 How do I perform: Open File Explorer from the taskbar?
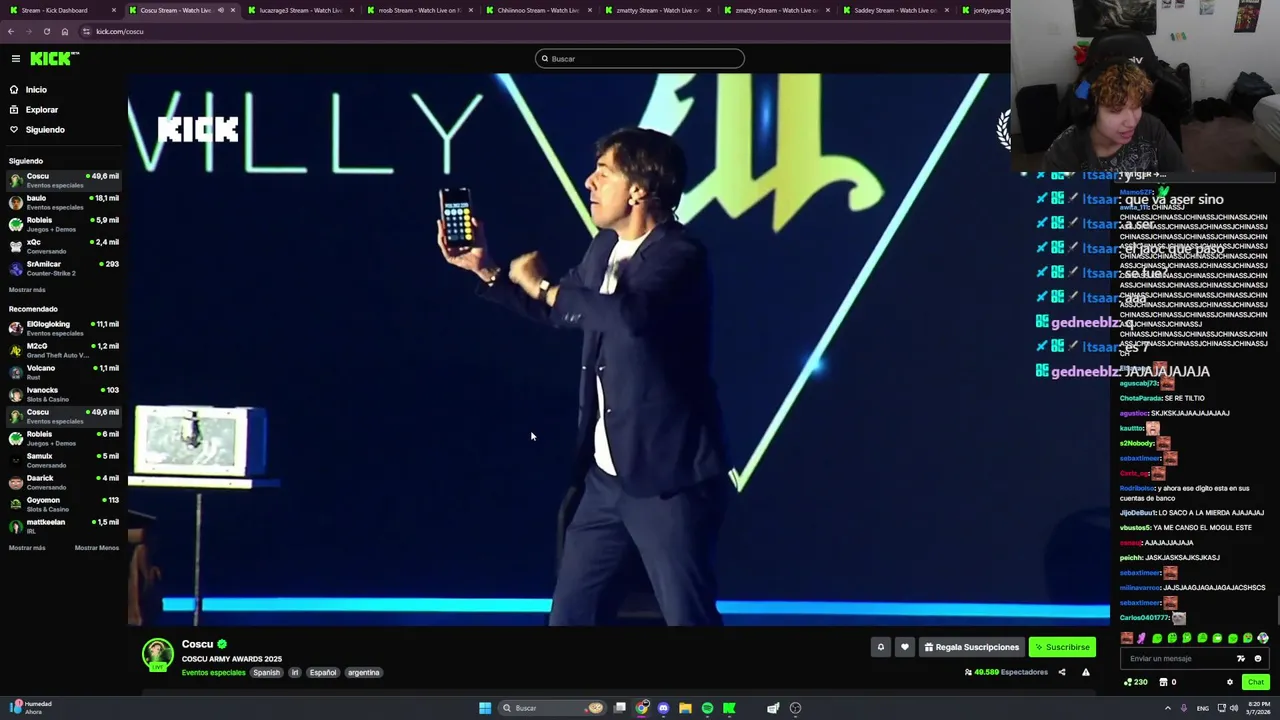click(x=685, y=708)
